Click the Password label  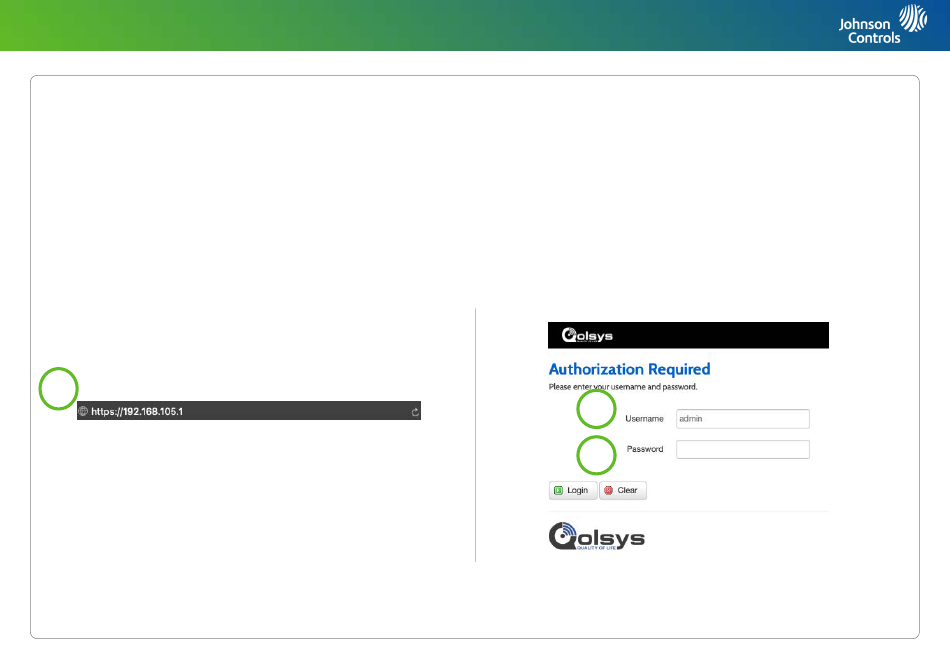[x=645, y=449]
